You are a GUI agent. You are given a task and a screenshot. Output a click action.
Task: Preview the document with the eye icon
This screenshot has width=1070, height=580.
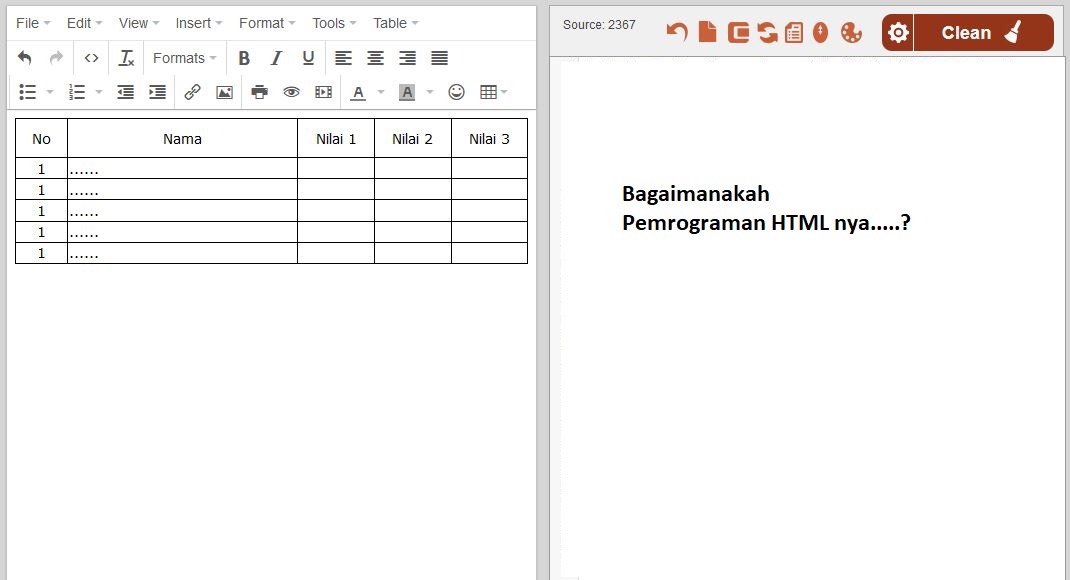point(290,91)
